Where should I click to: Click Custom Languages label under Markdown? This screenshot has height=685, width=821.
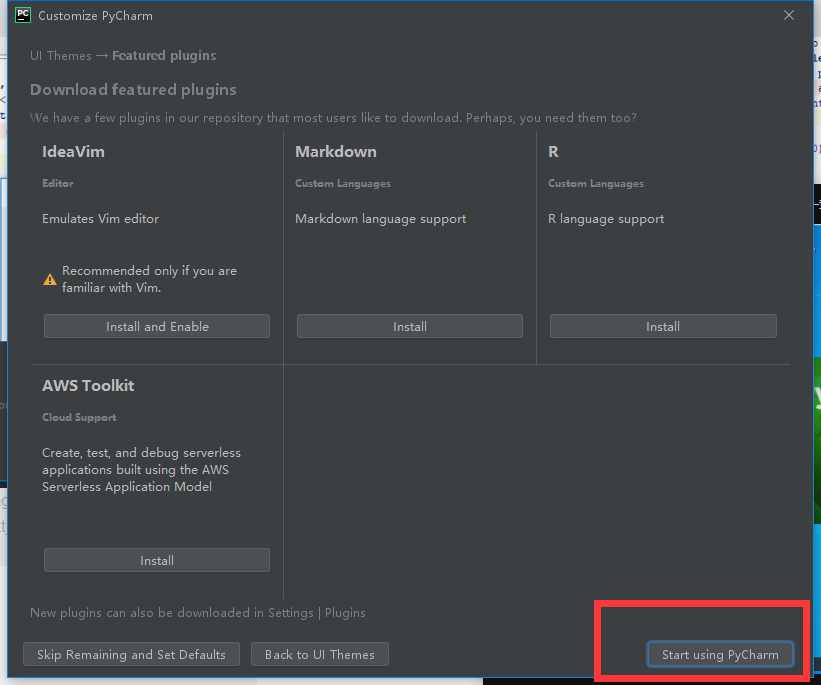click(x=343, y=183)
